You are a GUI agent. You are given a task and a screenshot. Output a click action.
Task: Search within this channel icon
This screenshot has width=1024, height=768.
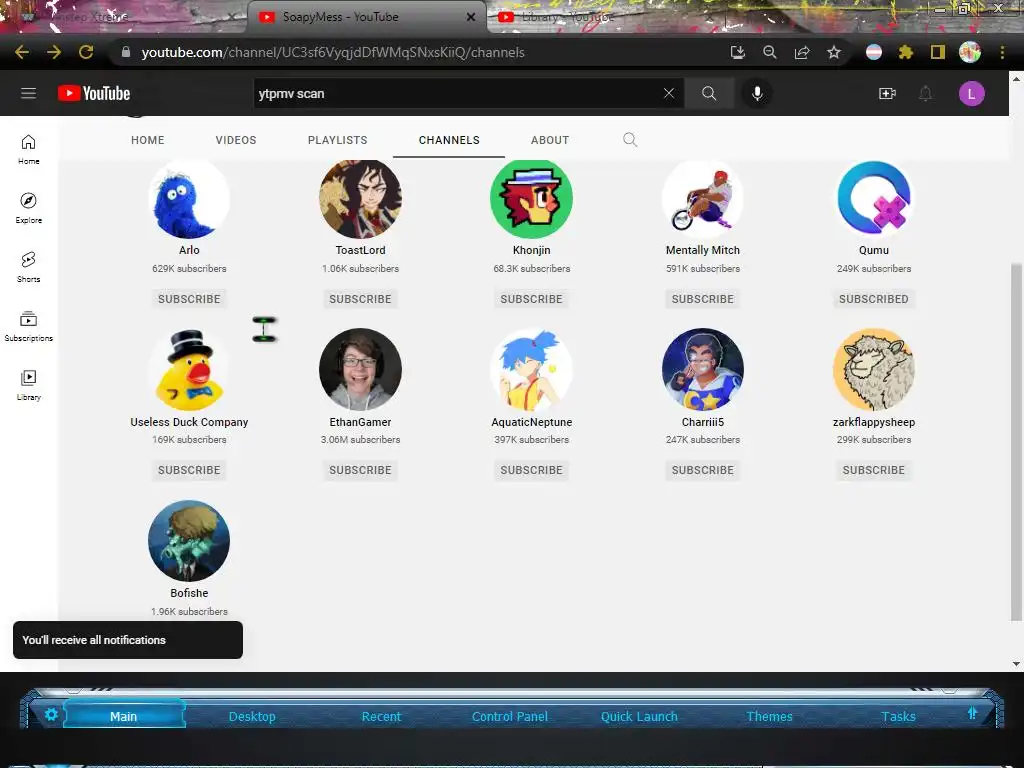coord(630,140)
